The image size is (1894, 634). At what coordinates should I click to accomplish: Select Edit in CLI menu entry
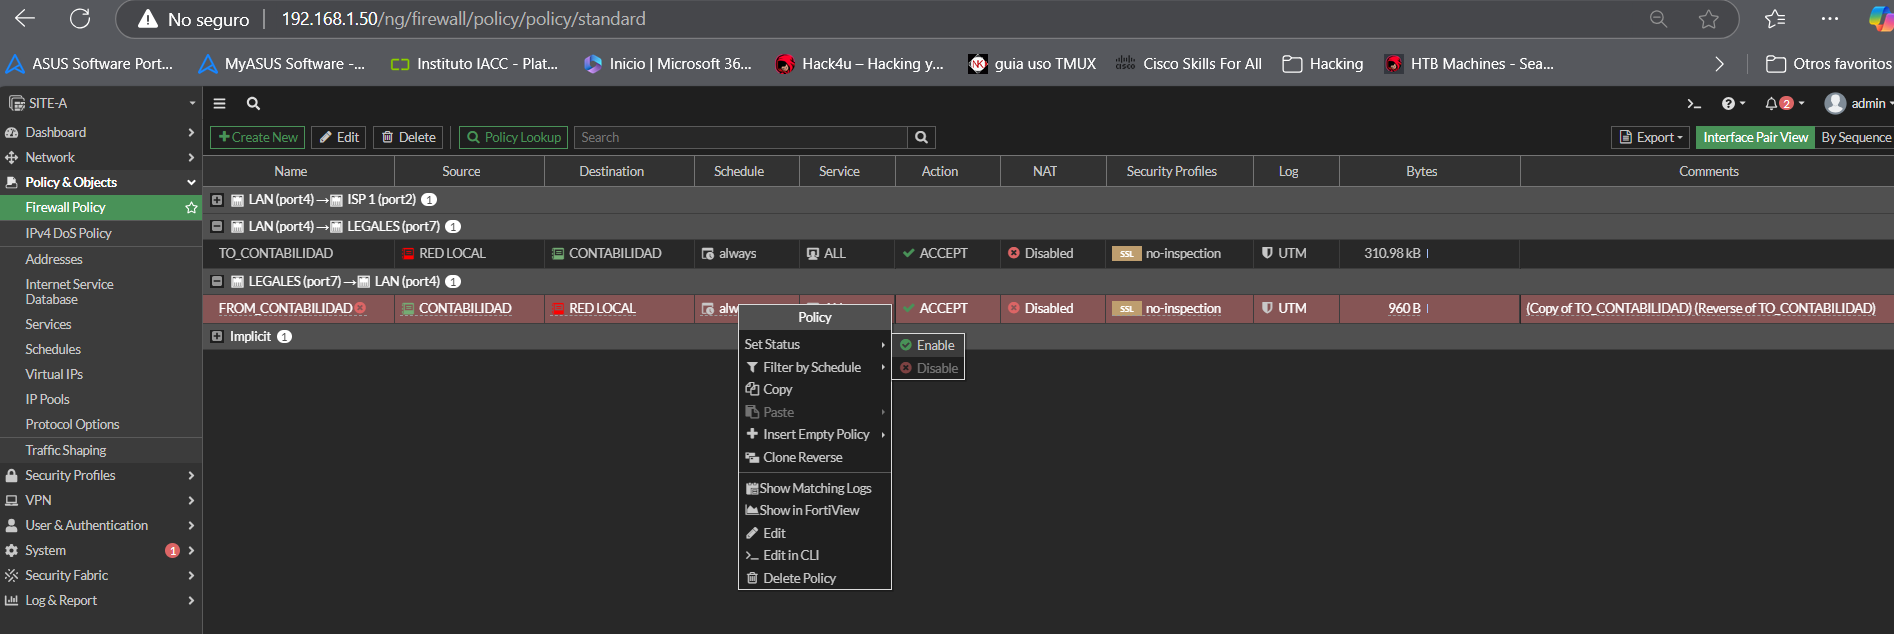tap(790, 556)
